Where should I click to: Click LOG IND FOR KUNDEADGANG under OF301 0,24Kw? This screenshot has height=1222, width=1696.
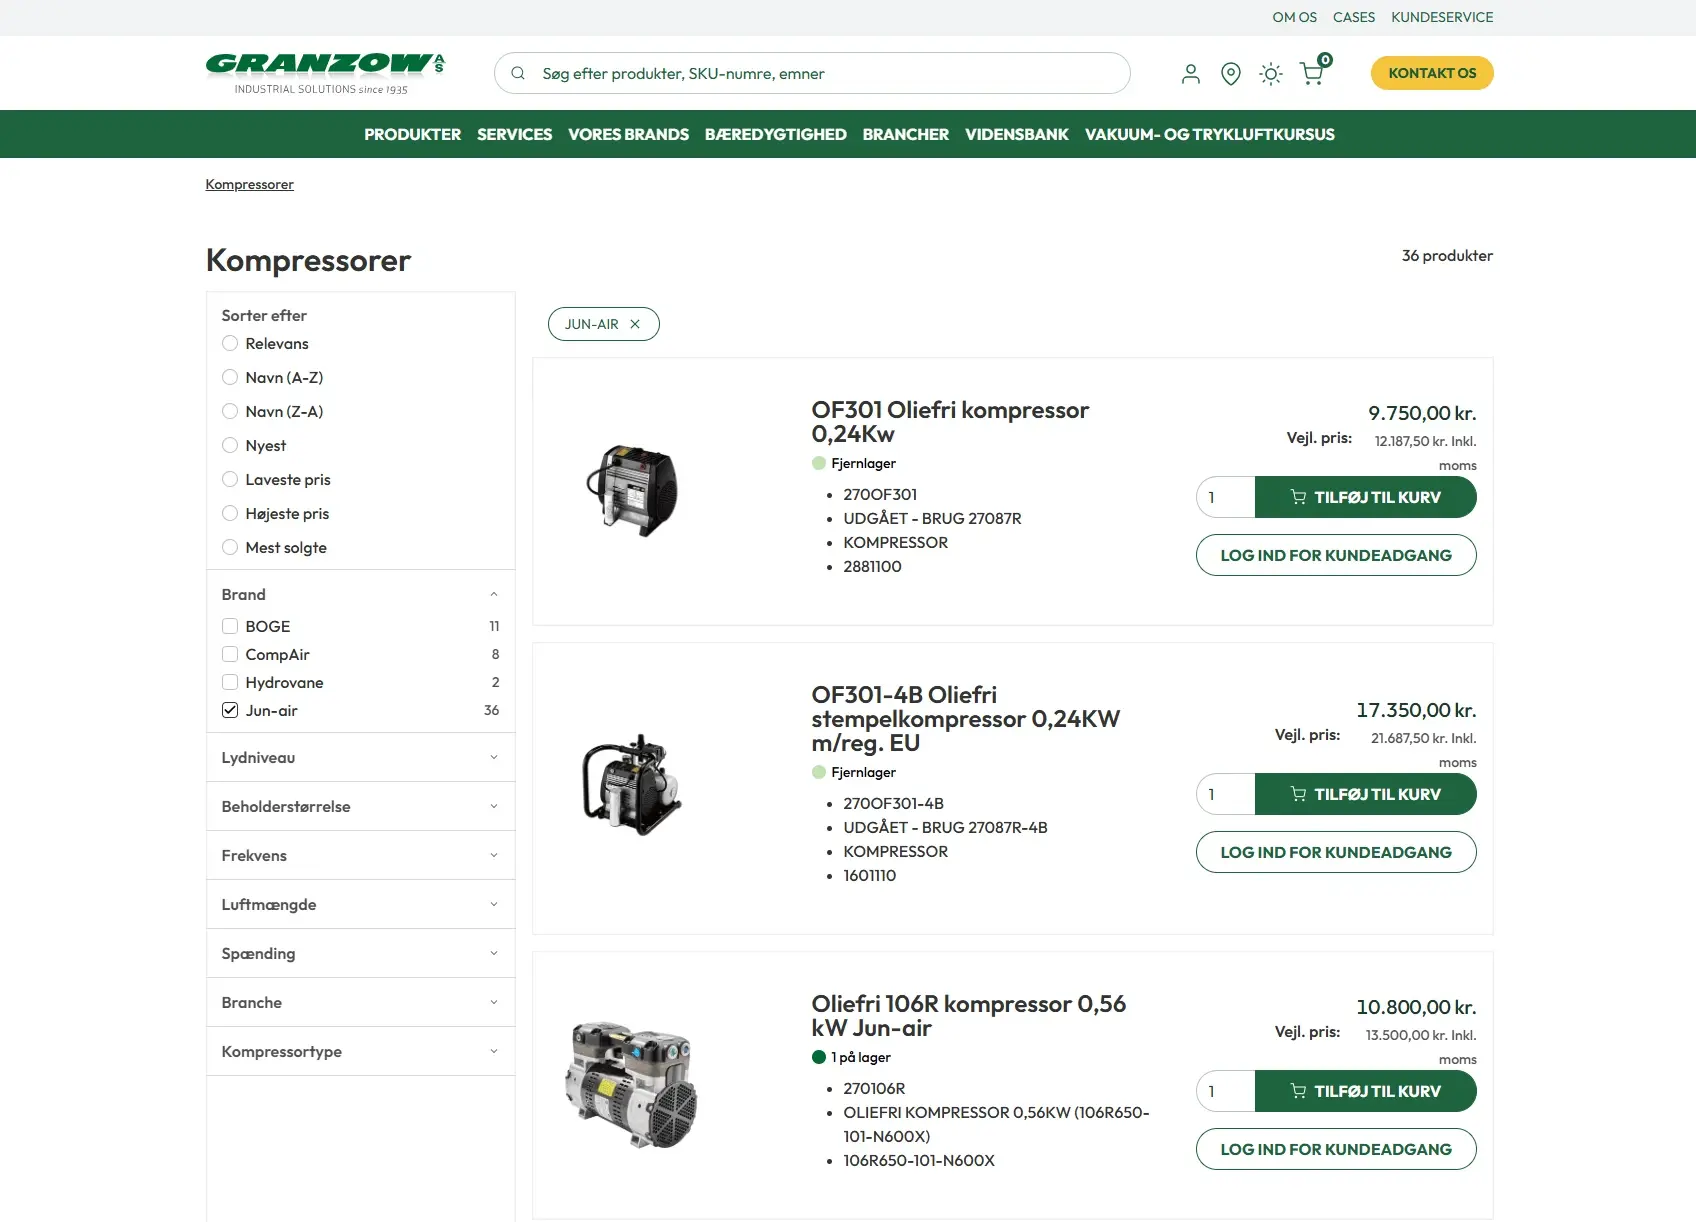pos(1336,555)
